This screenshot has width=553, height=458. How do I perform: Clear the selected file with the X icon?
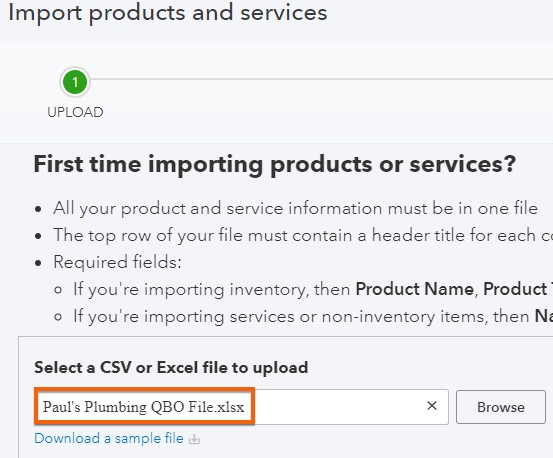[x=432, y=406]
